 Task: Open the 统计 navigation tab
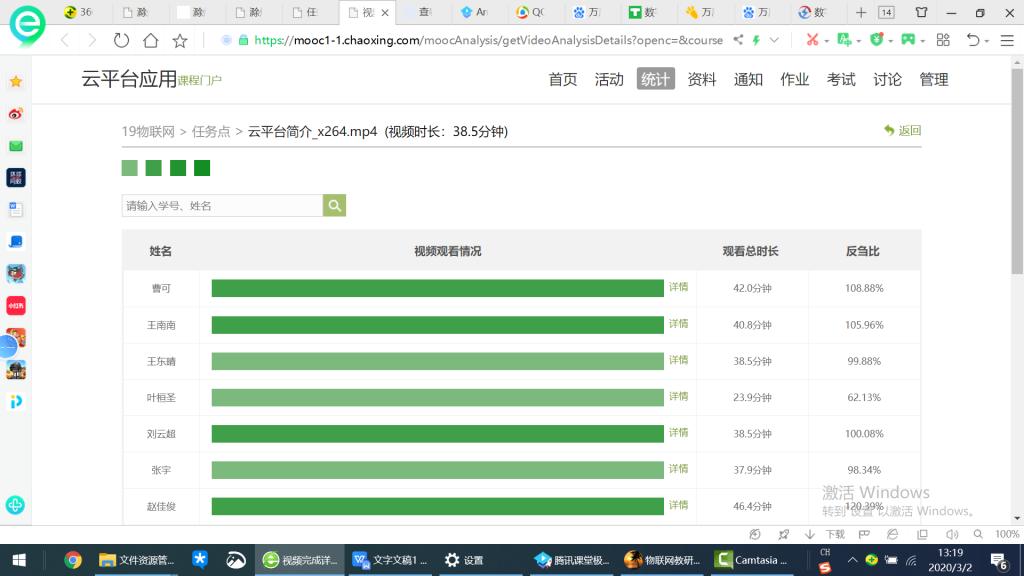655,79
